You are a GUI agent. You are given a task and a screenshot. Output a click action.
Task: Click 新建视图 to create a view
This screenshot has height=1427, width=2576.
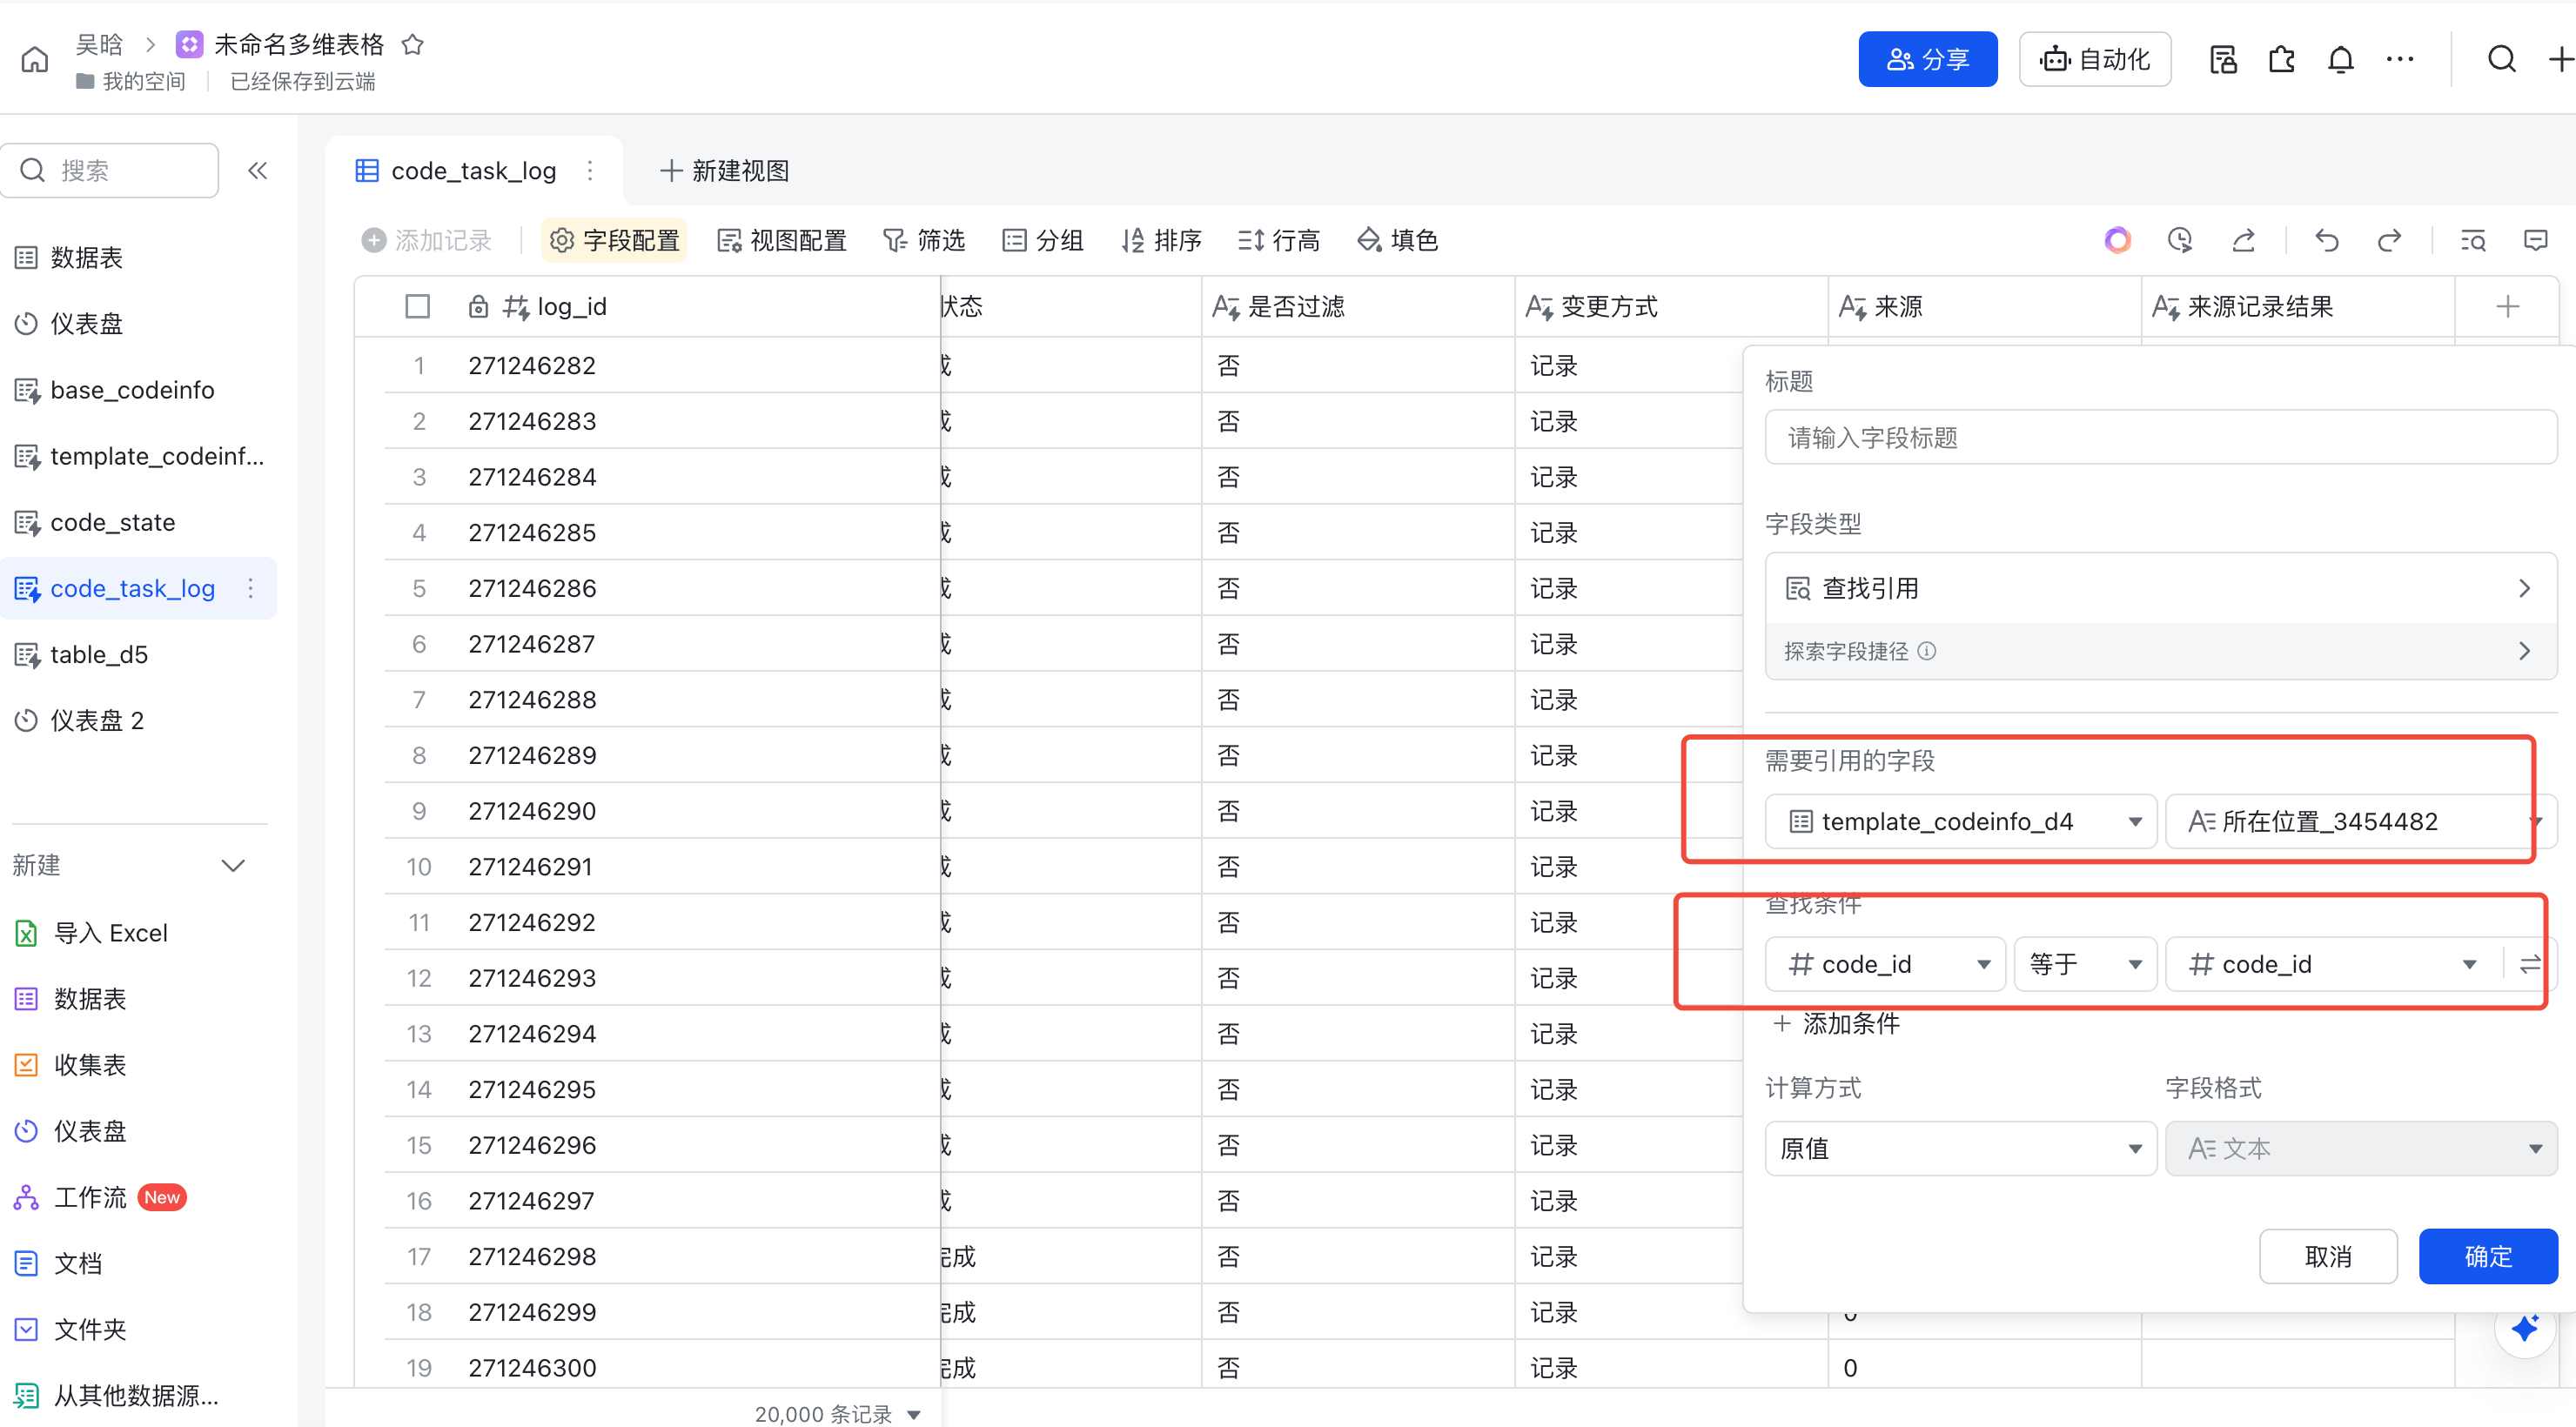coord(725,170)
